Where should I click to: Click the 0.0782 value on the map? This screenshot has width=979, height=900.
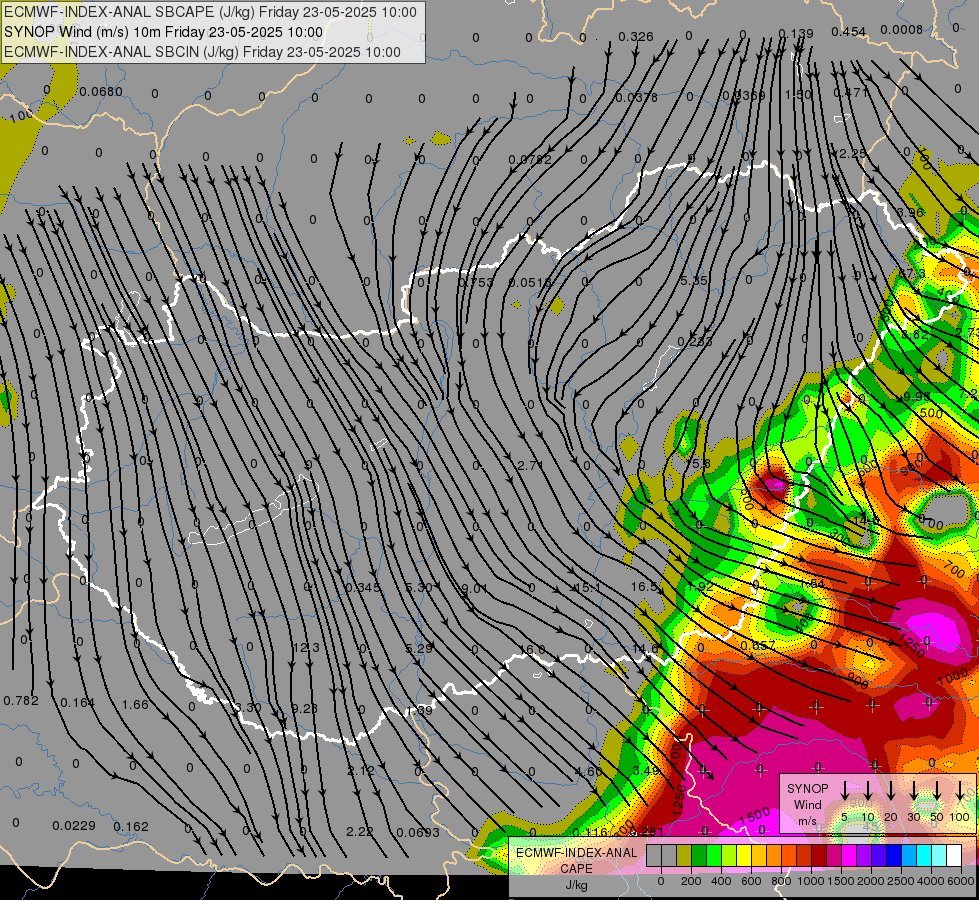coord(529,159)
